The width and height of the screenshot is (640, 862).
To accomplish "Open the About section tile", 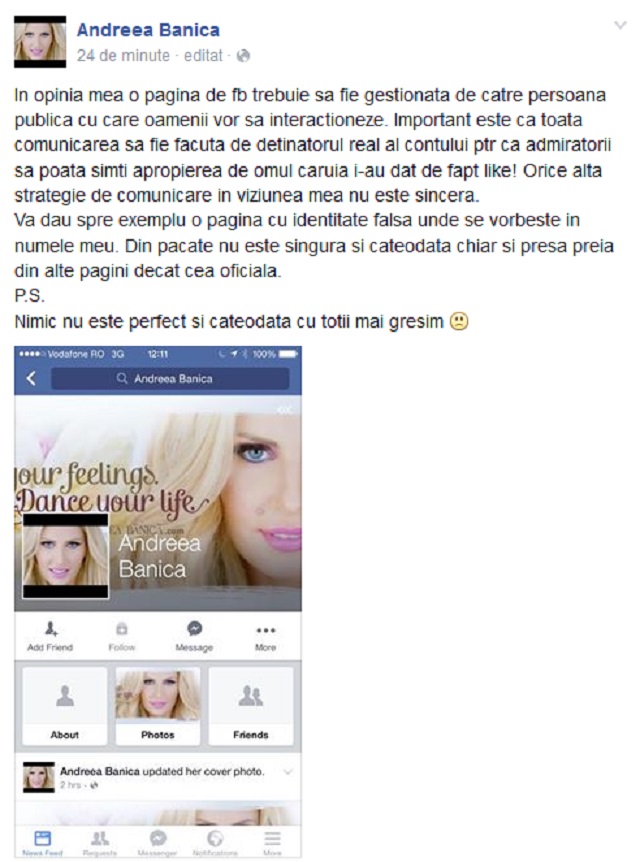I will tap(65, 706).
